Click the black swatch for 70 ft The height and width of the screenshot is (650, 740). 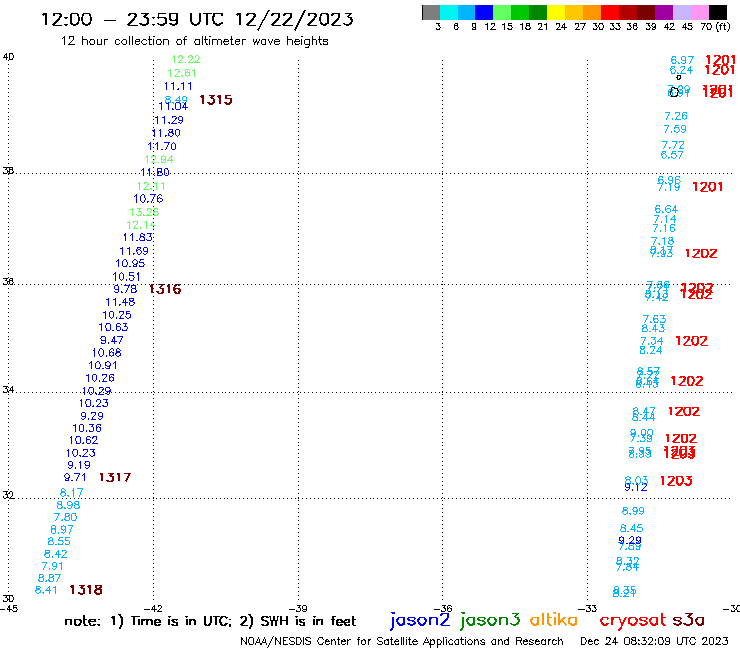(x=718, y=12)
